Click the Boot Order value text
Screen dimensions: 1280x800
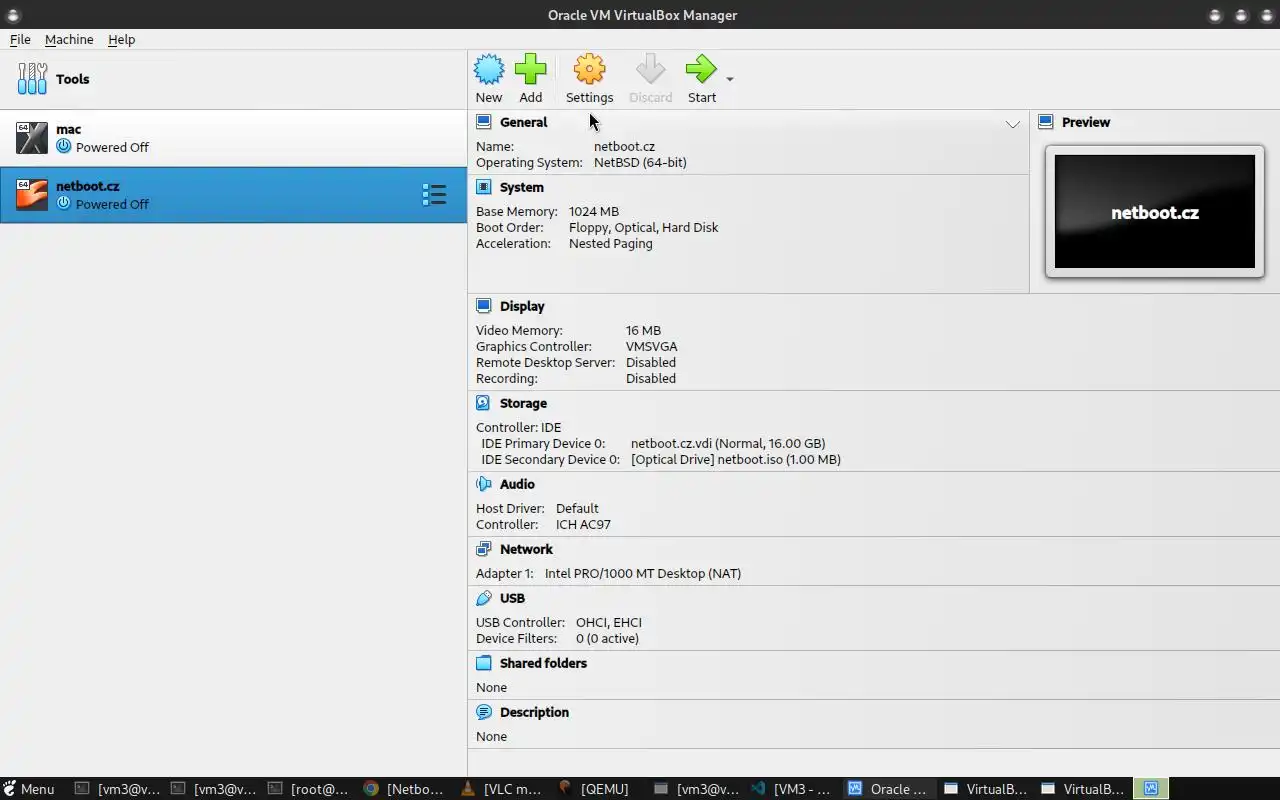pyautogui.click(x=644, y=227)
